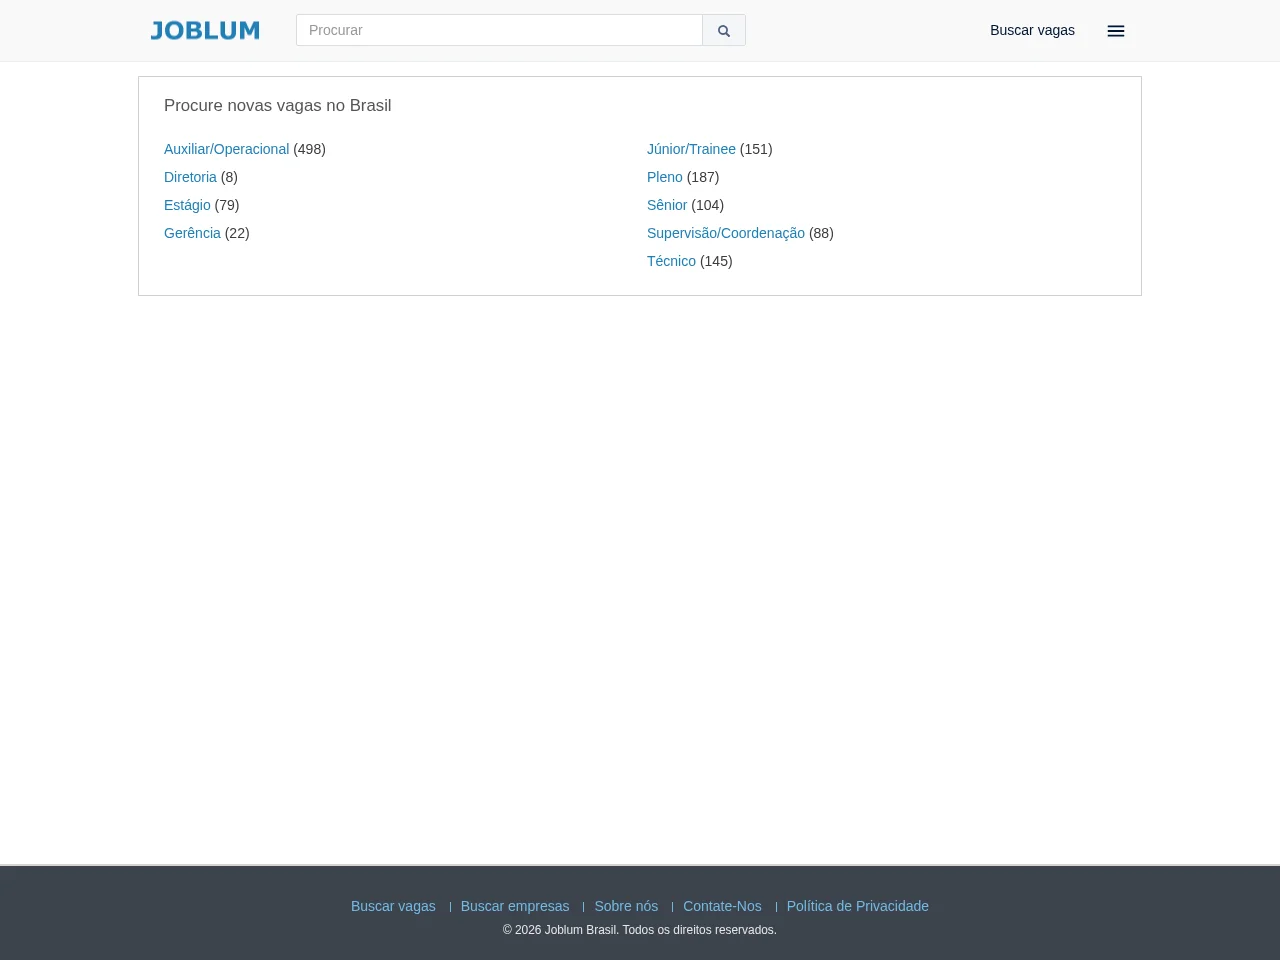Click the '(187)' count beside Pleno
This screenshot has height=960, width=1280.
pyautogui.click(x=703, y=177)
